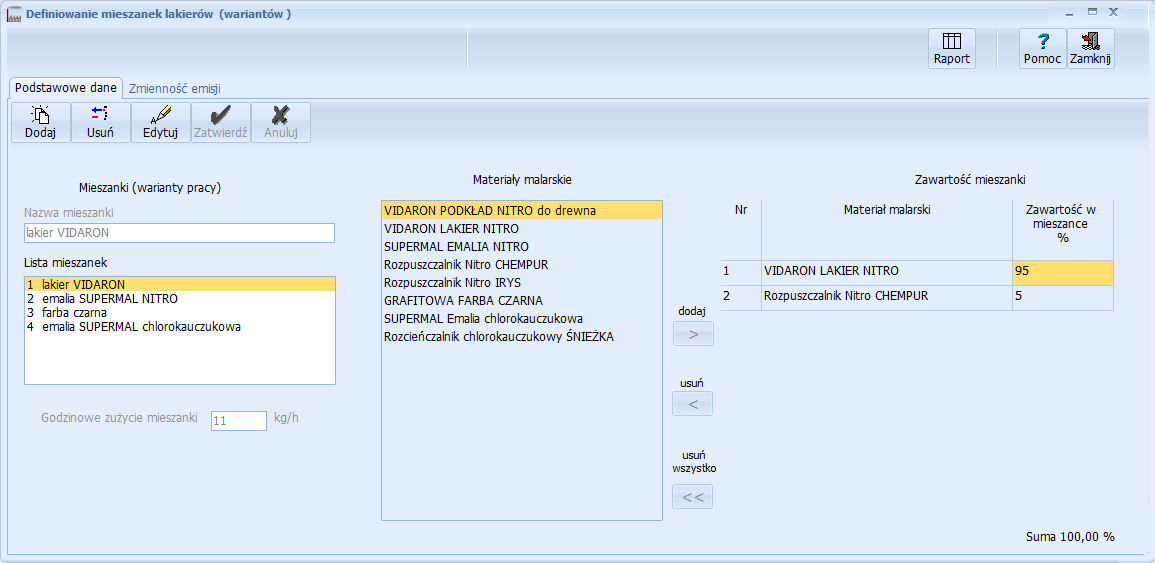This screenshot has width=1155, height=563.
Task: Select mixture farba czarna
Action: coord(180,312)
